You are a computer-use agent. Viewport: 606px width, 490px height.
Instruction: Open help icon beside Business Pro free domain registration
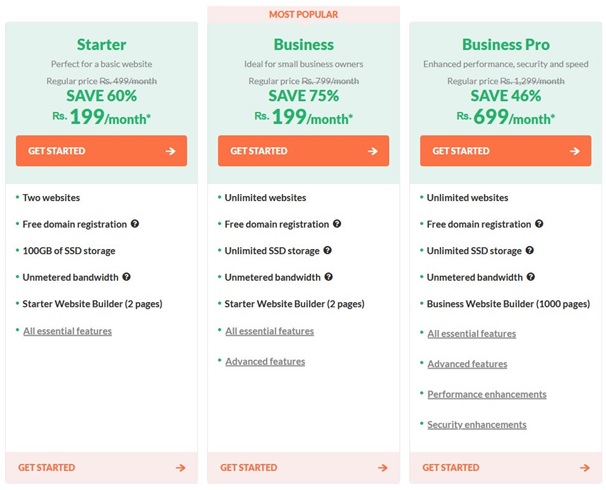coord(539,224)
